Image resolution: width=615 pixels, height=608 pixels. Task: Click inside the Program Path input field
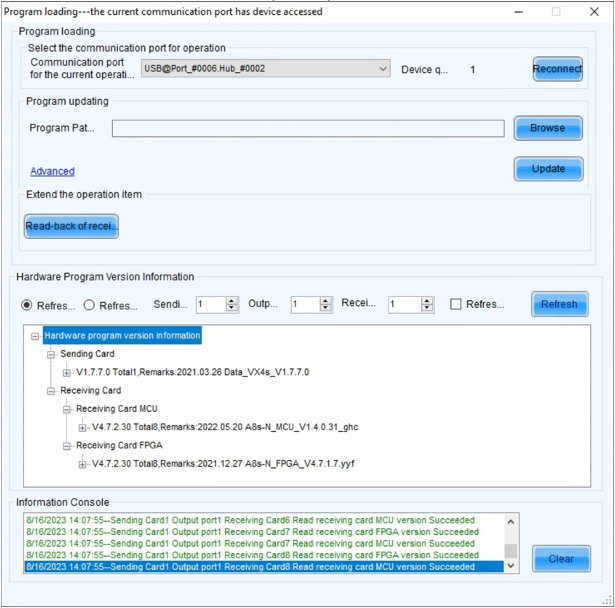point(307,128)
